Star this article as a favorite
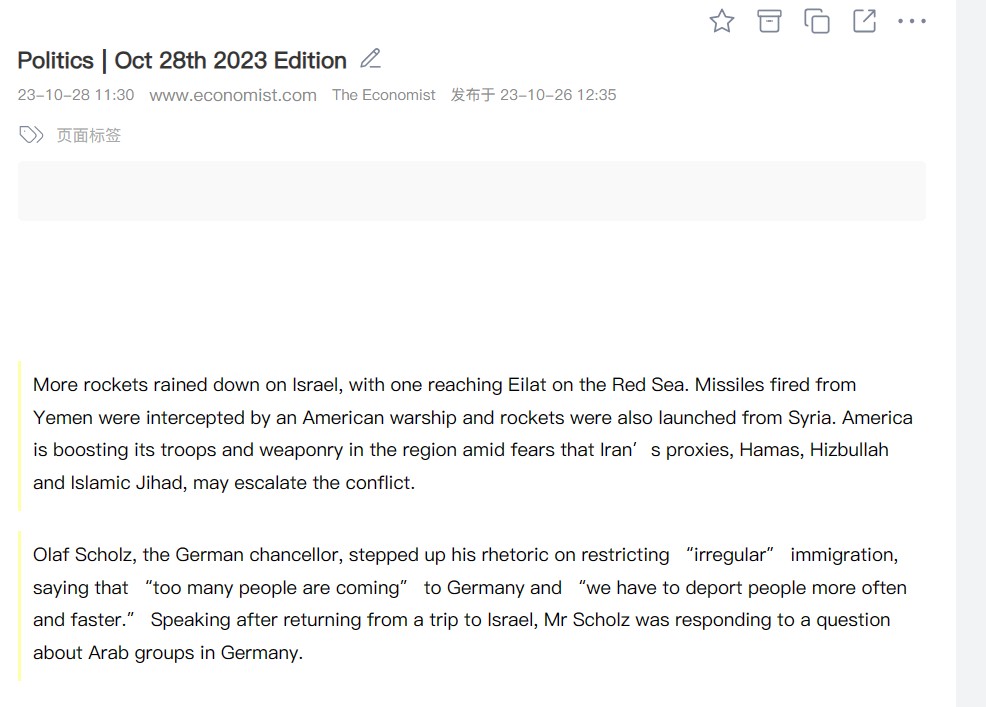The height and width of the screenshot is (707, 986). pyautogui.click(x=721, y=21)
